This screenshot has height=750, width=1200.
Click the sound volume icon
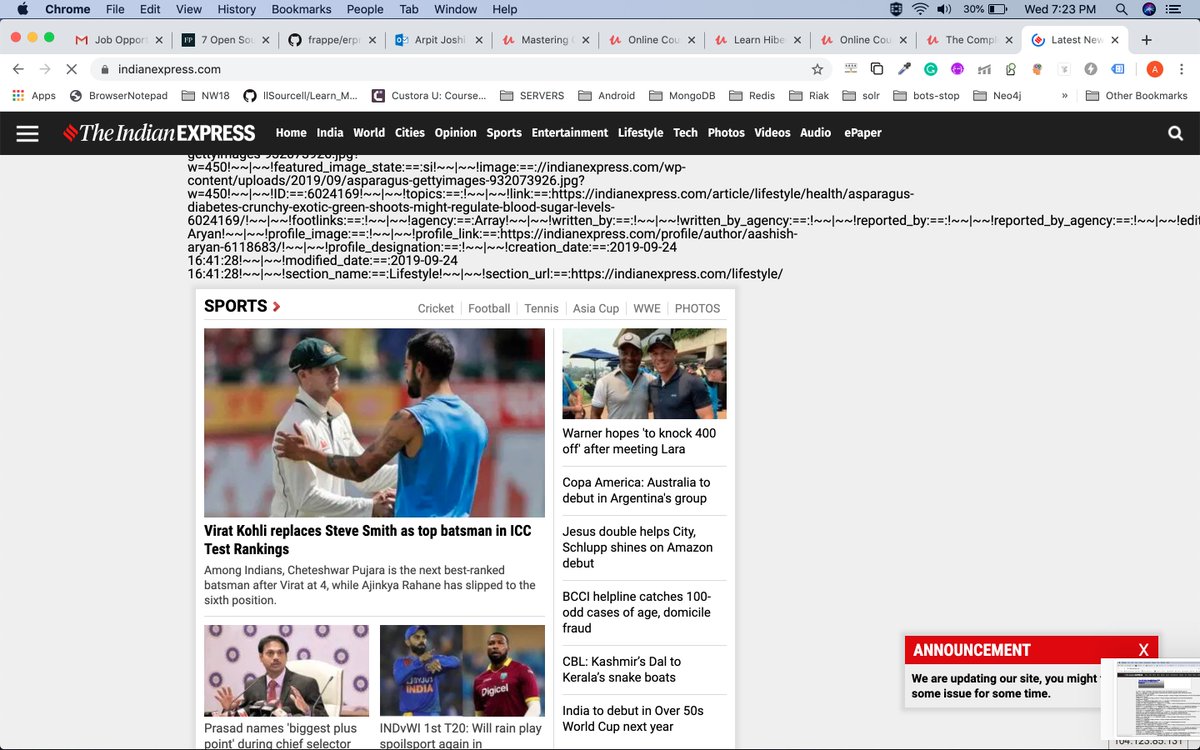(943, 10)
